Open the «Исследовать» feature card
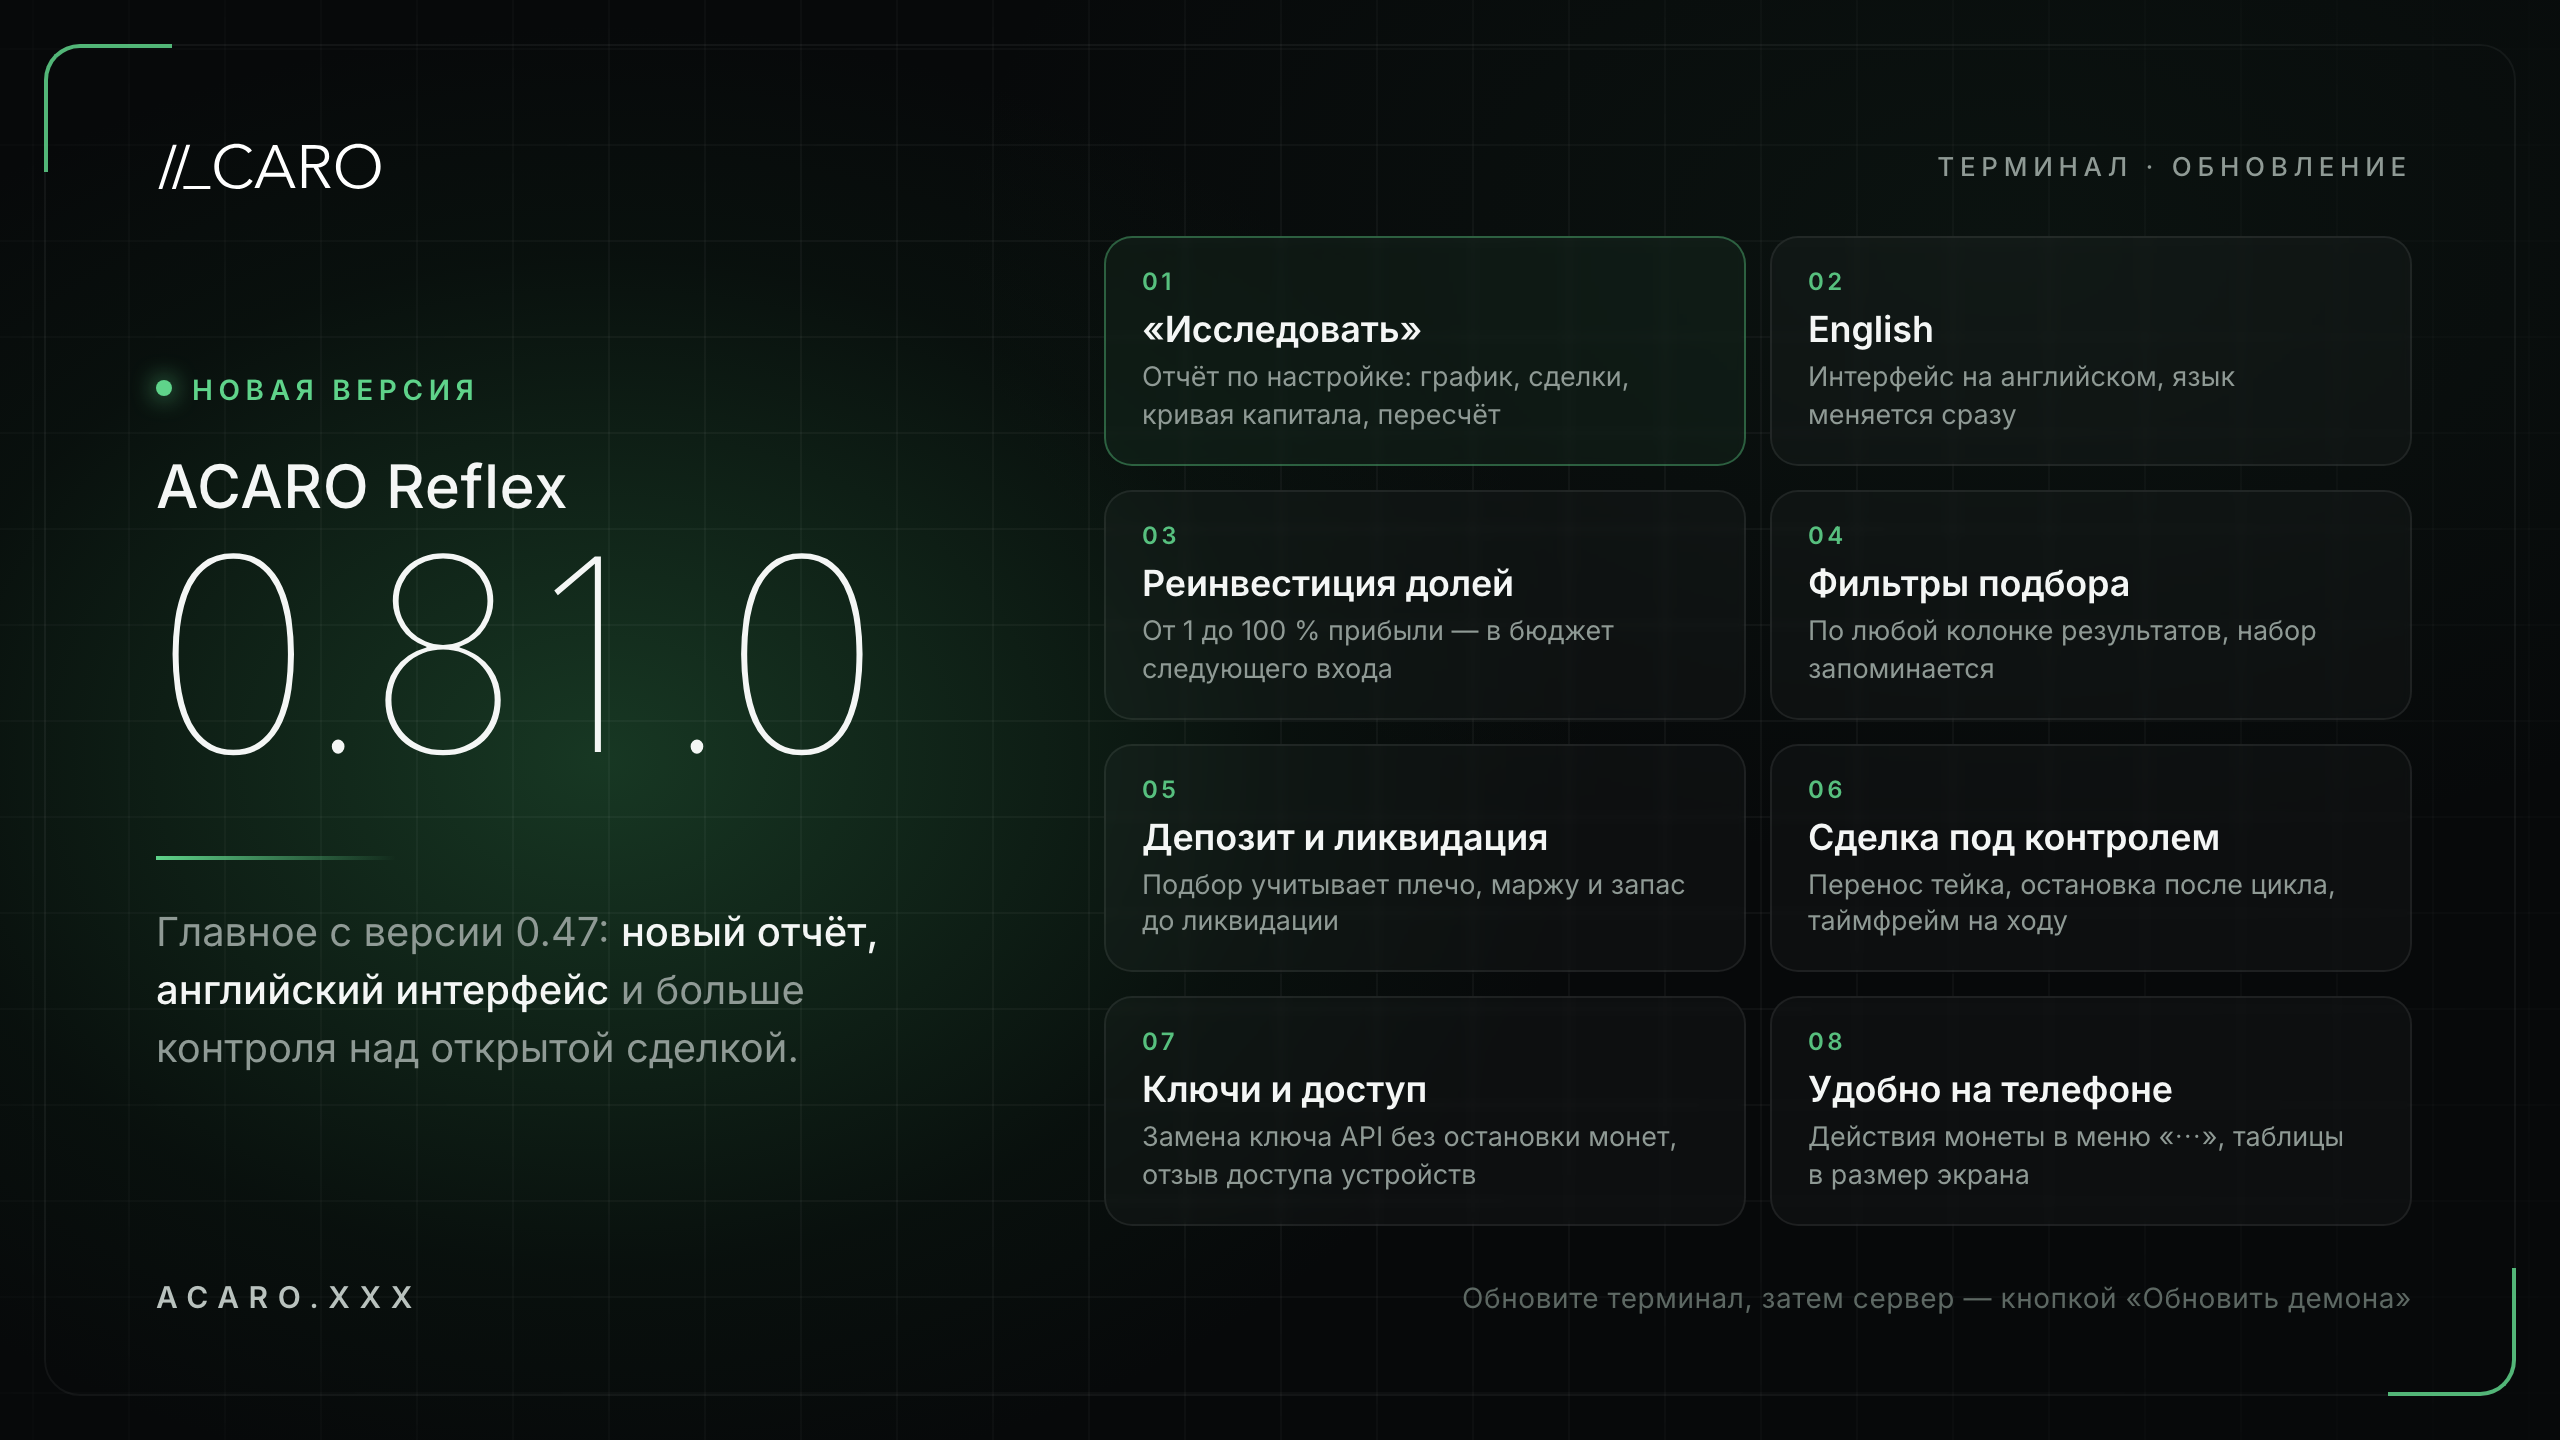Viewport: 2560px width, 1440px height. [x=1424, y=351]
